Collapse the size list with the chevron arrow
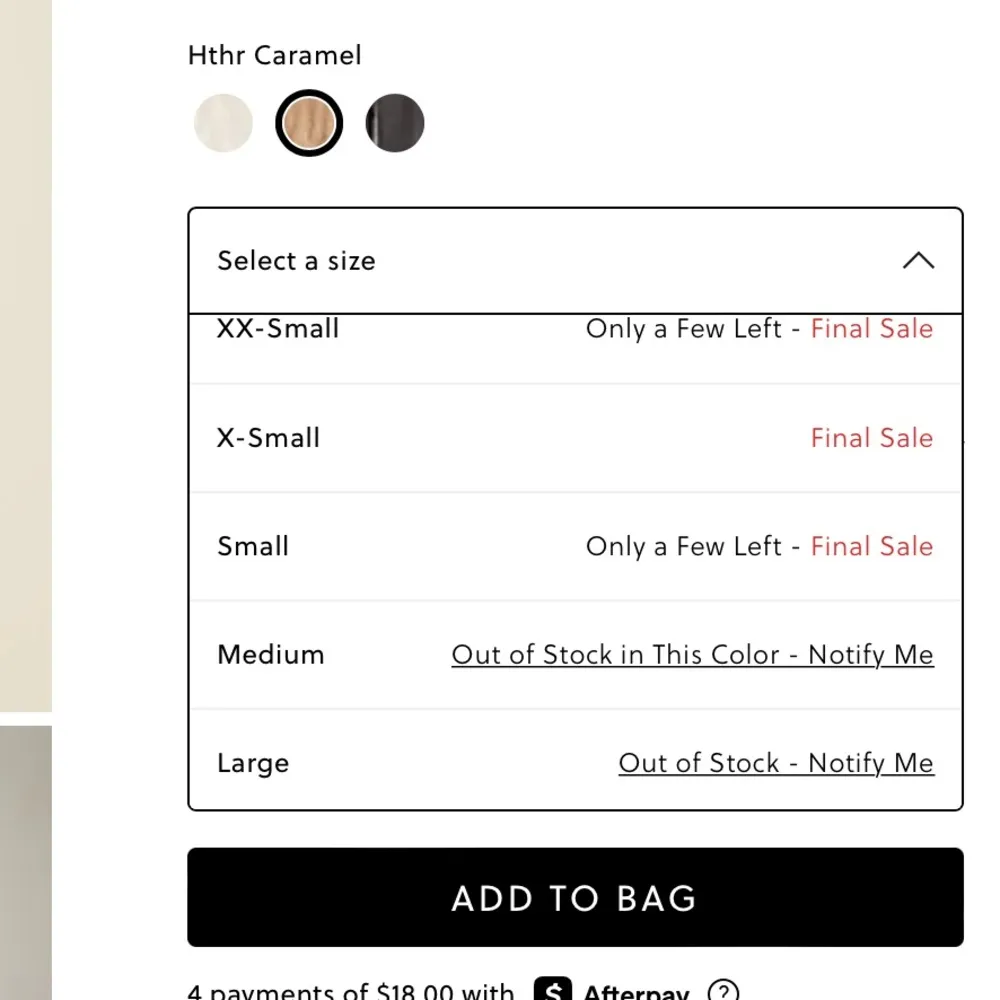Image resolution: width=1000 pixels, height=1000 pixels. pos(918,261)
